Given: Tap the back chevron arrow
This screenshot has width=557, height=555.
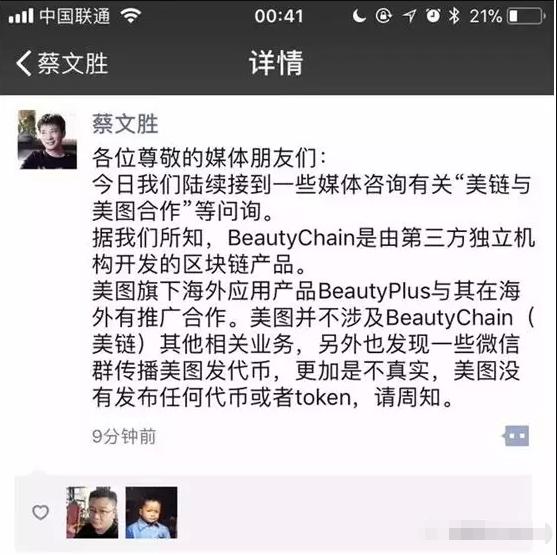Looking at the screenshot, I should [x=24, y=63].
